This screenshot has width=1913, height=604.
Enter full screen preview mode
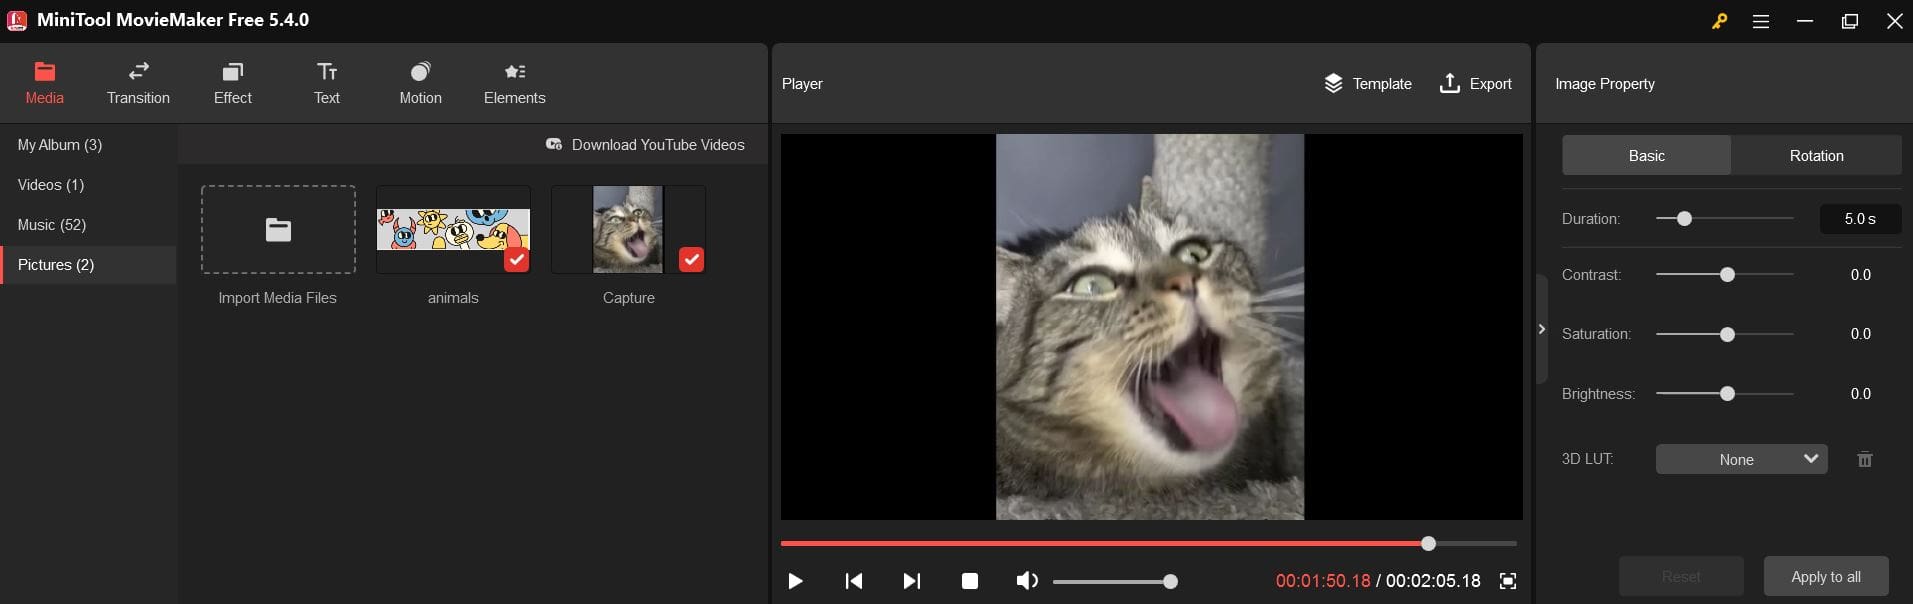(x=1508, y=581)
